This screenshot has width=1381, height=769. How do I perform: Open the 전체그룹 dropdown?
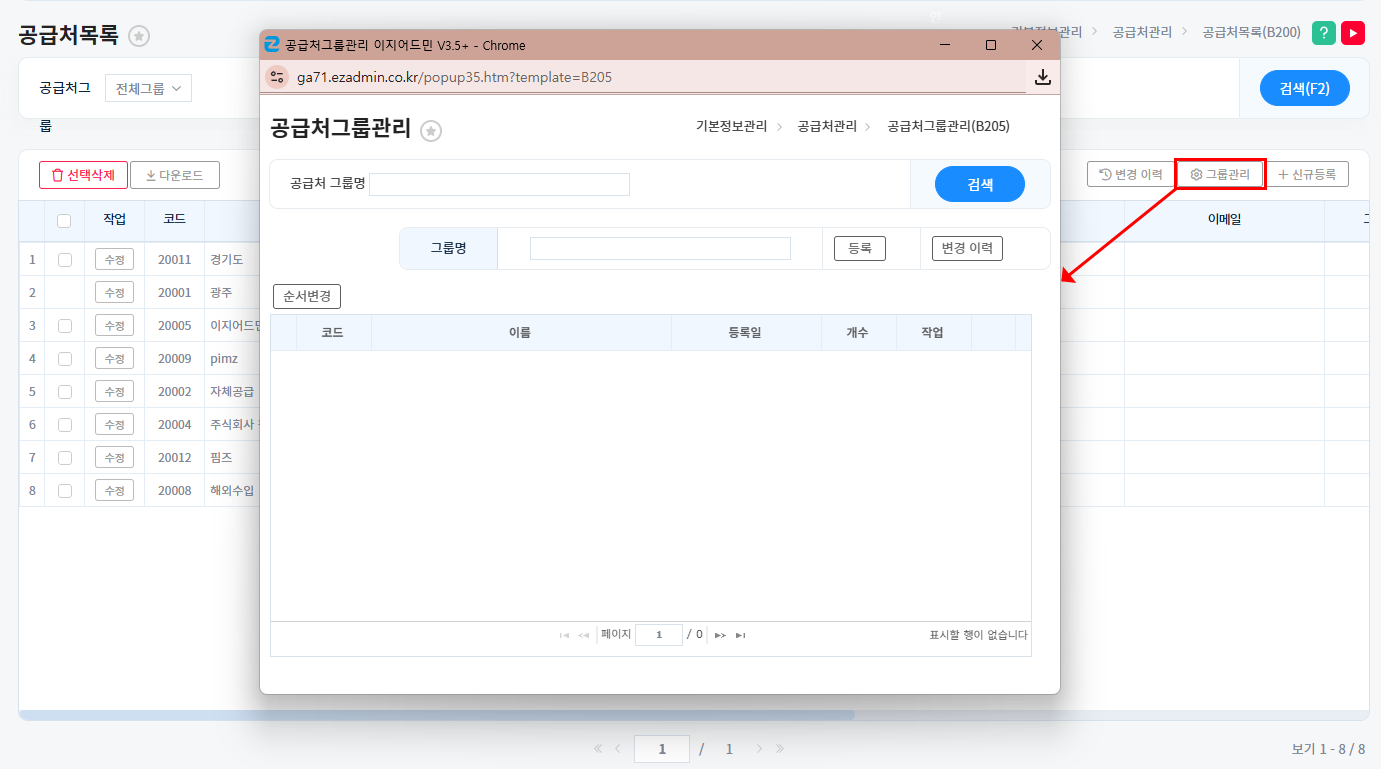(148, 88)
